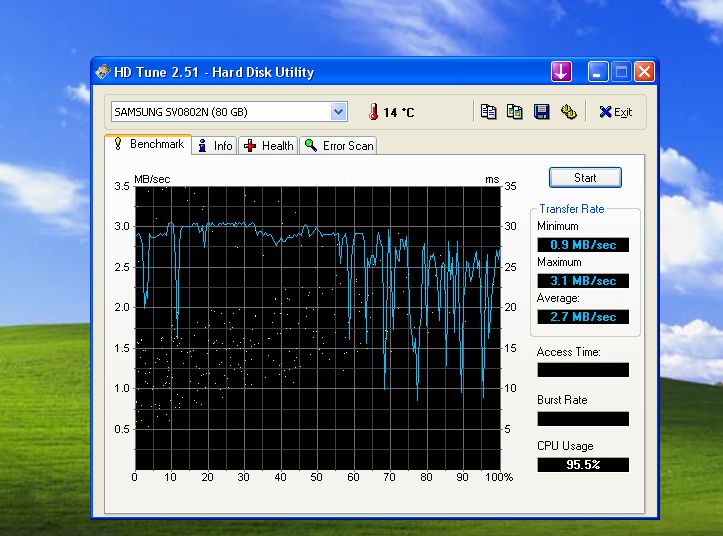Viewport: 723px width, 536px height.
Task: Close the HD Tune window
Action: [x=644, y=72]
